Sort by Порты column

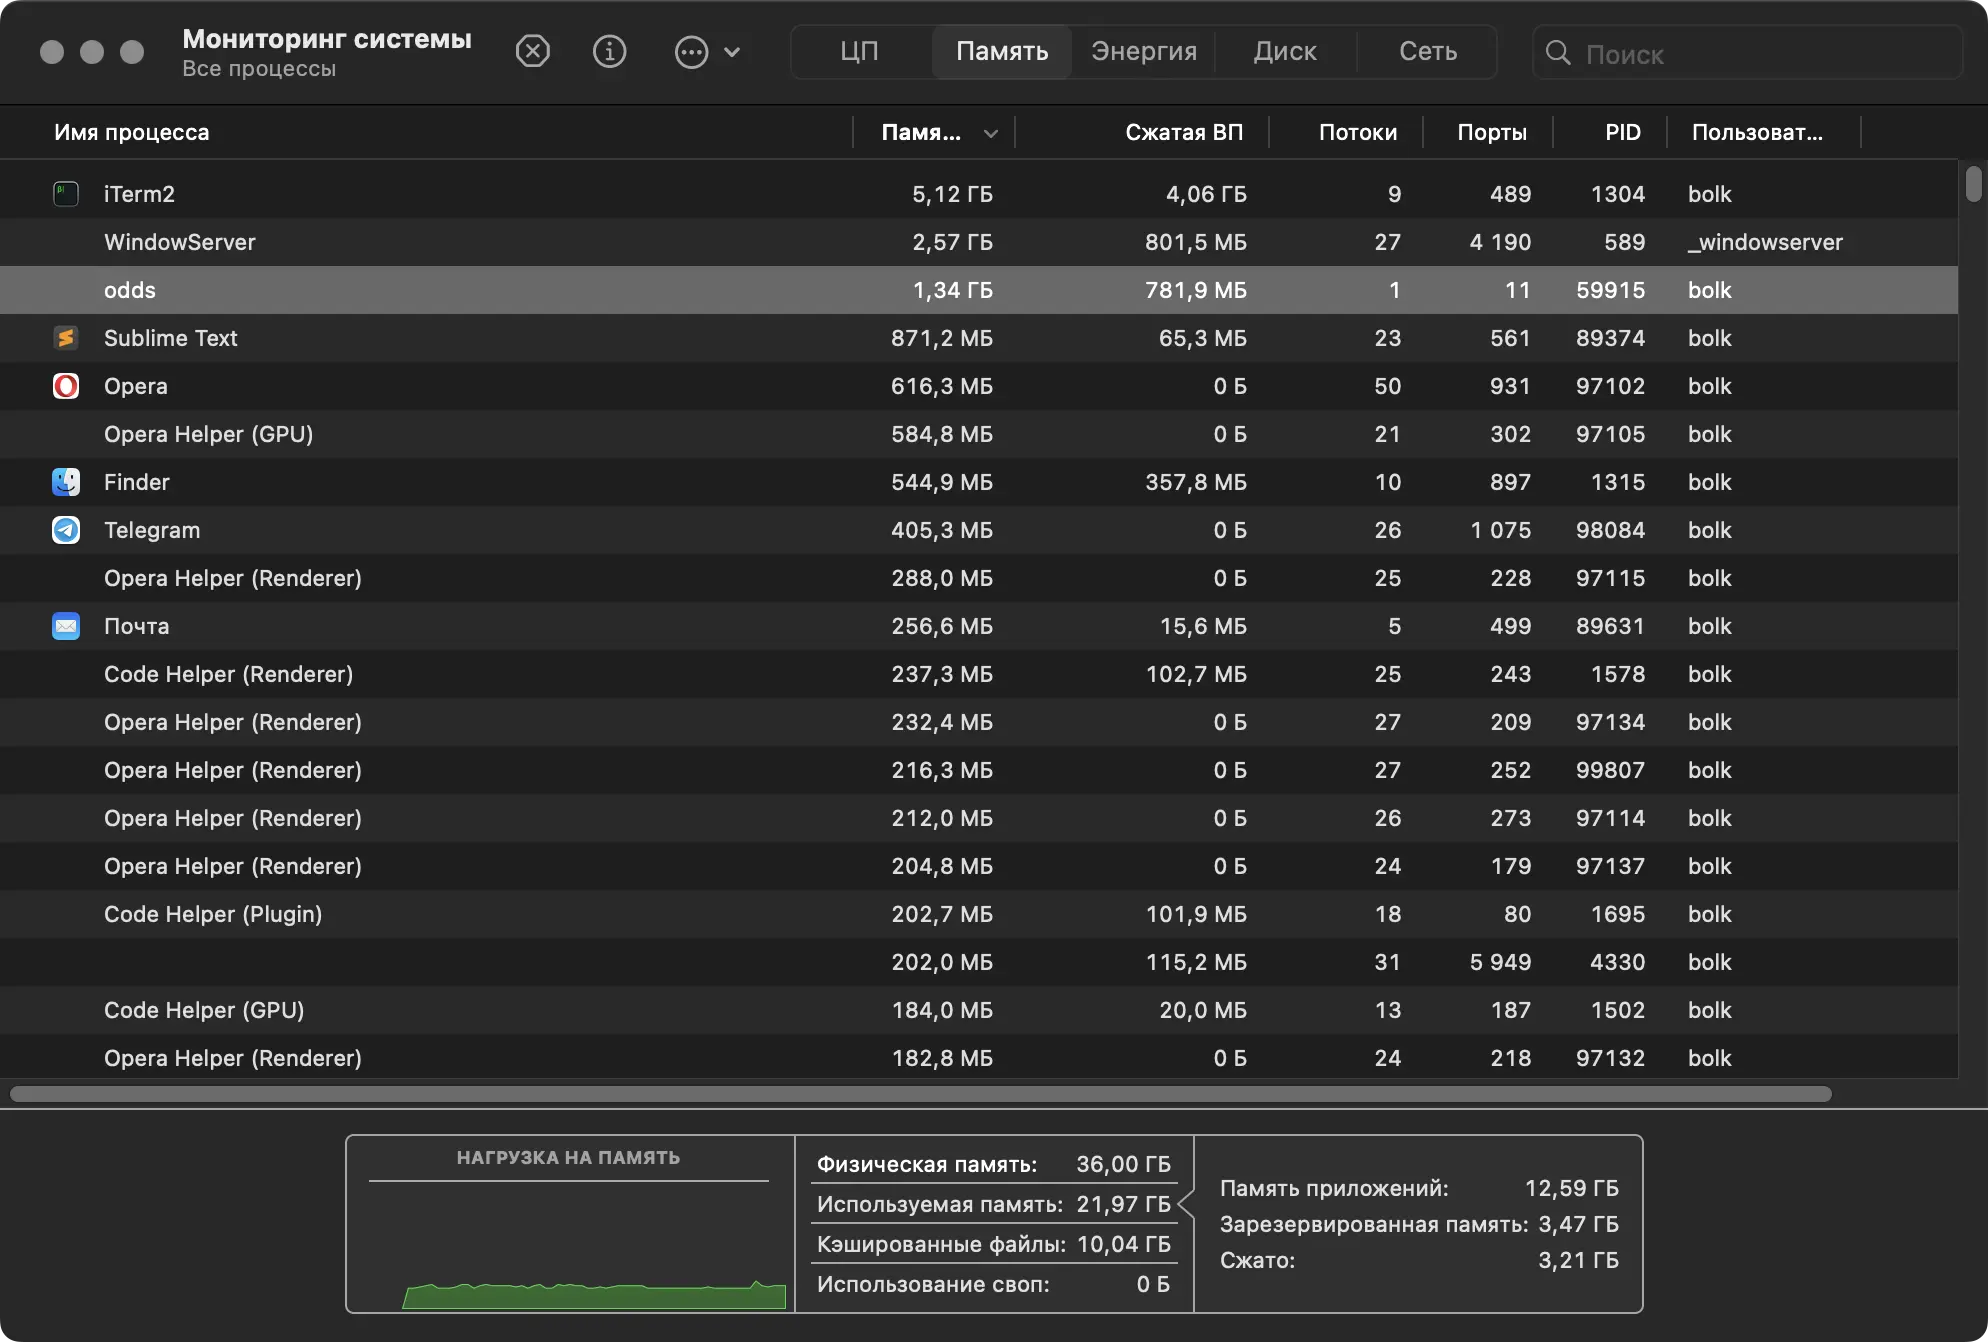1491,132
